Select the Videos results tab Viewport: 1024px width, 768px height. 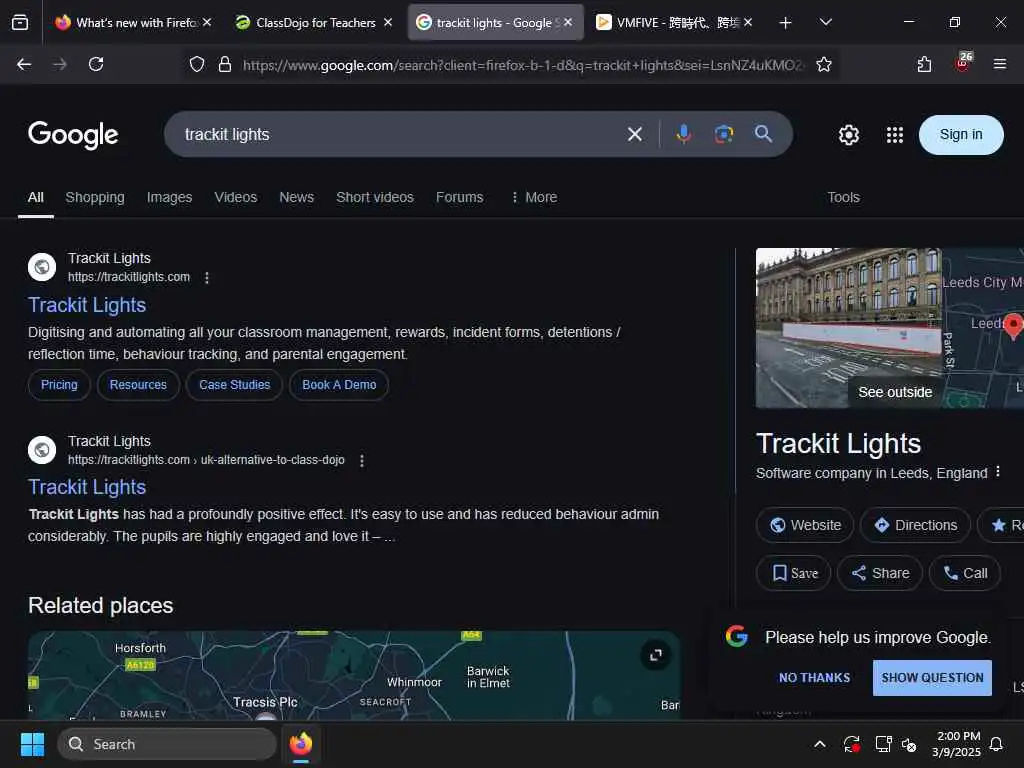pyautogui.click(x=236, y=197)
